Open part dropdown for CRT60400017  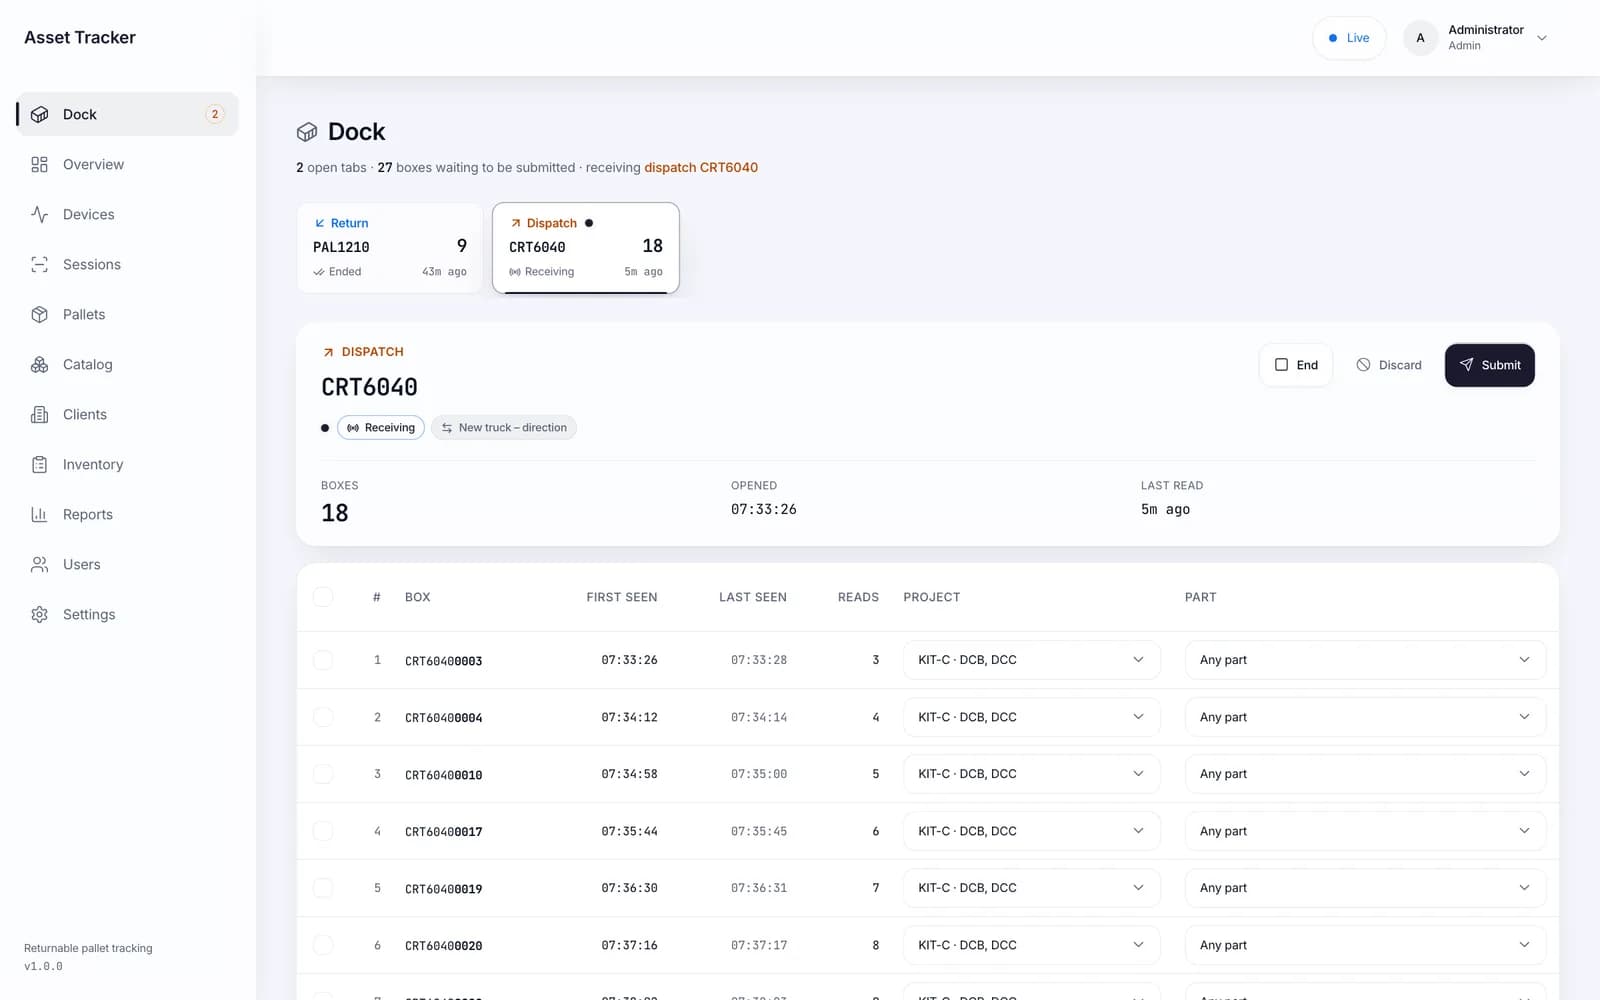[x=1365, y=831]
